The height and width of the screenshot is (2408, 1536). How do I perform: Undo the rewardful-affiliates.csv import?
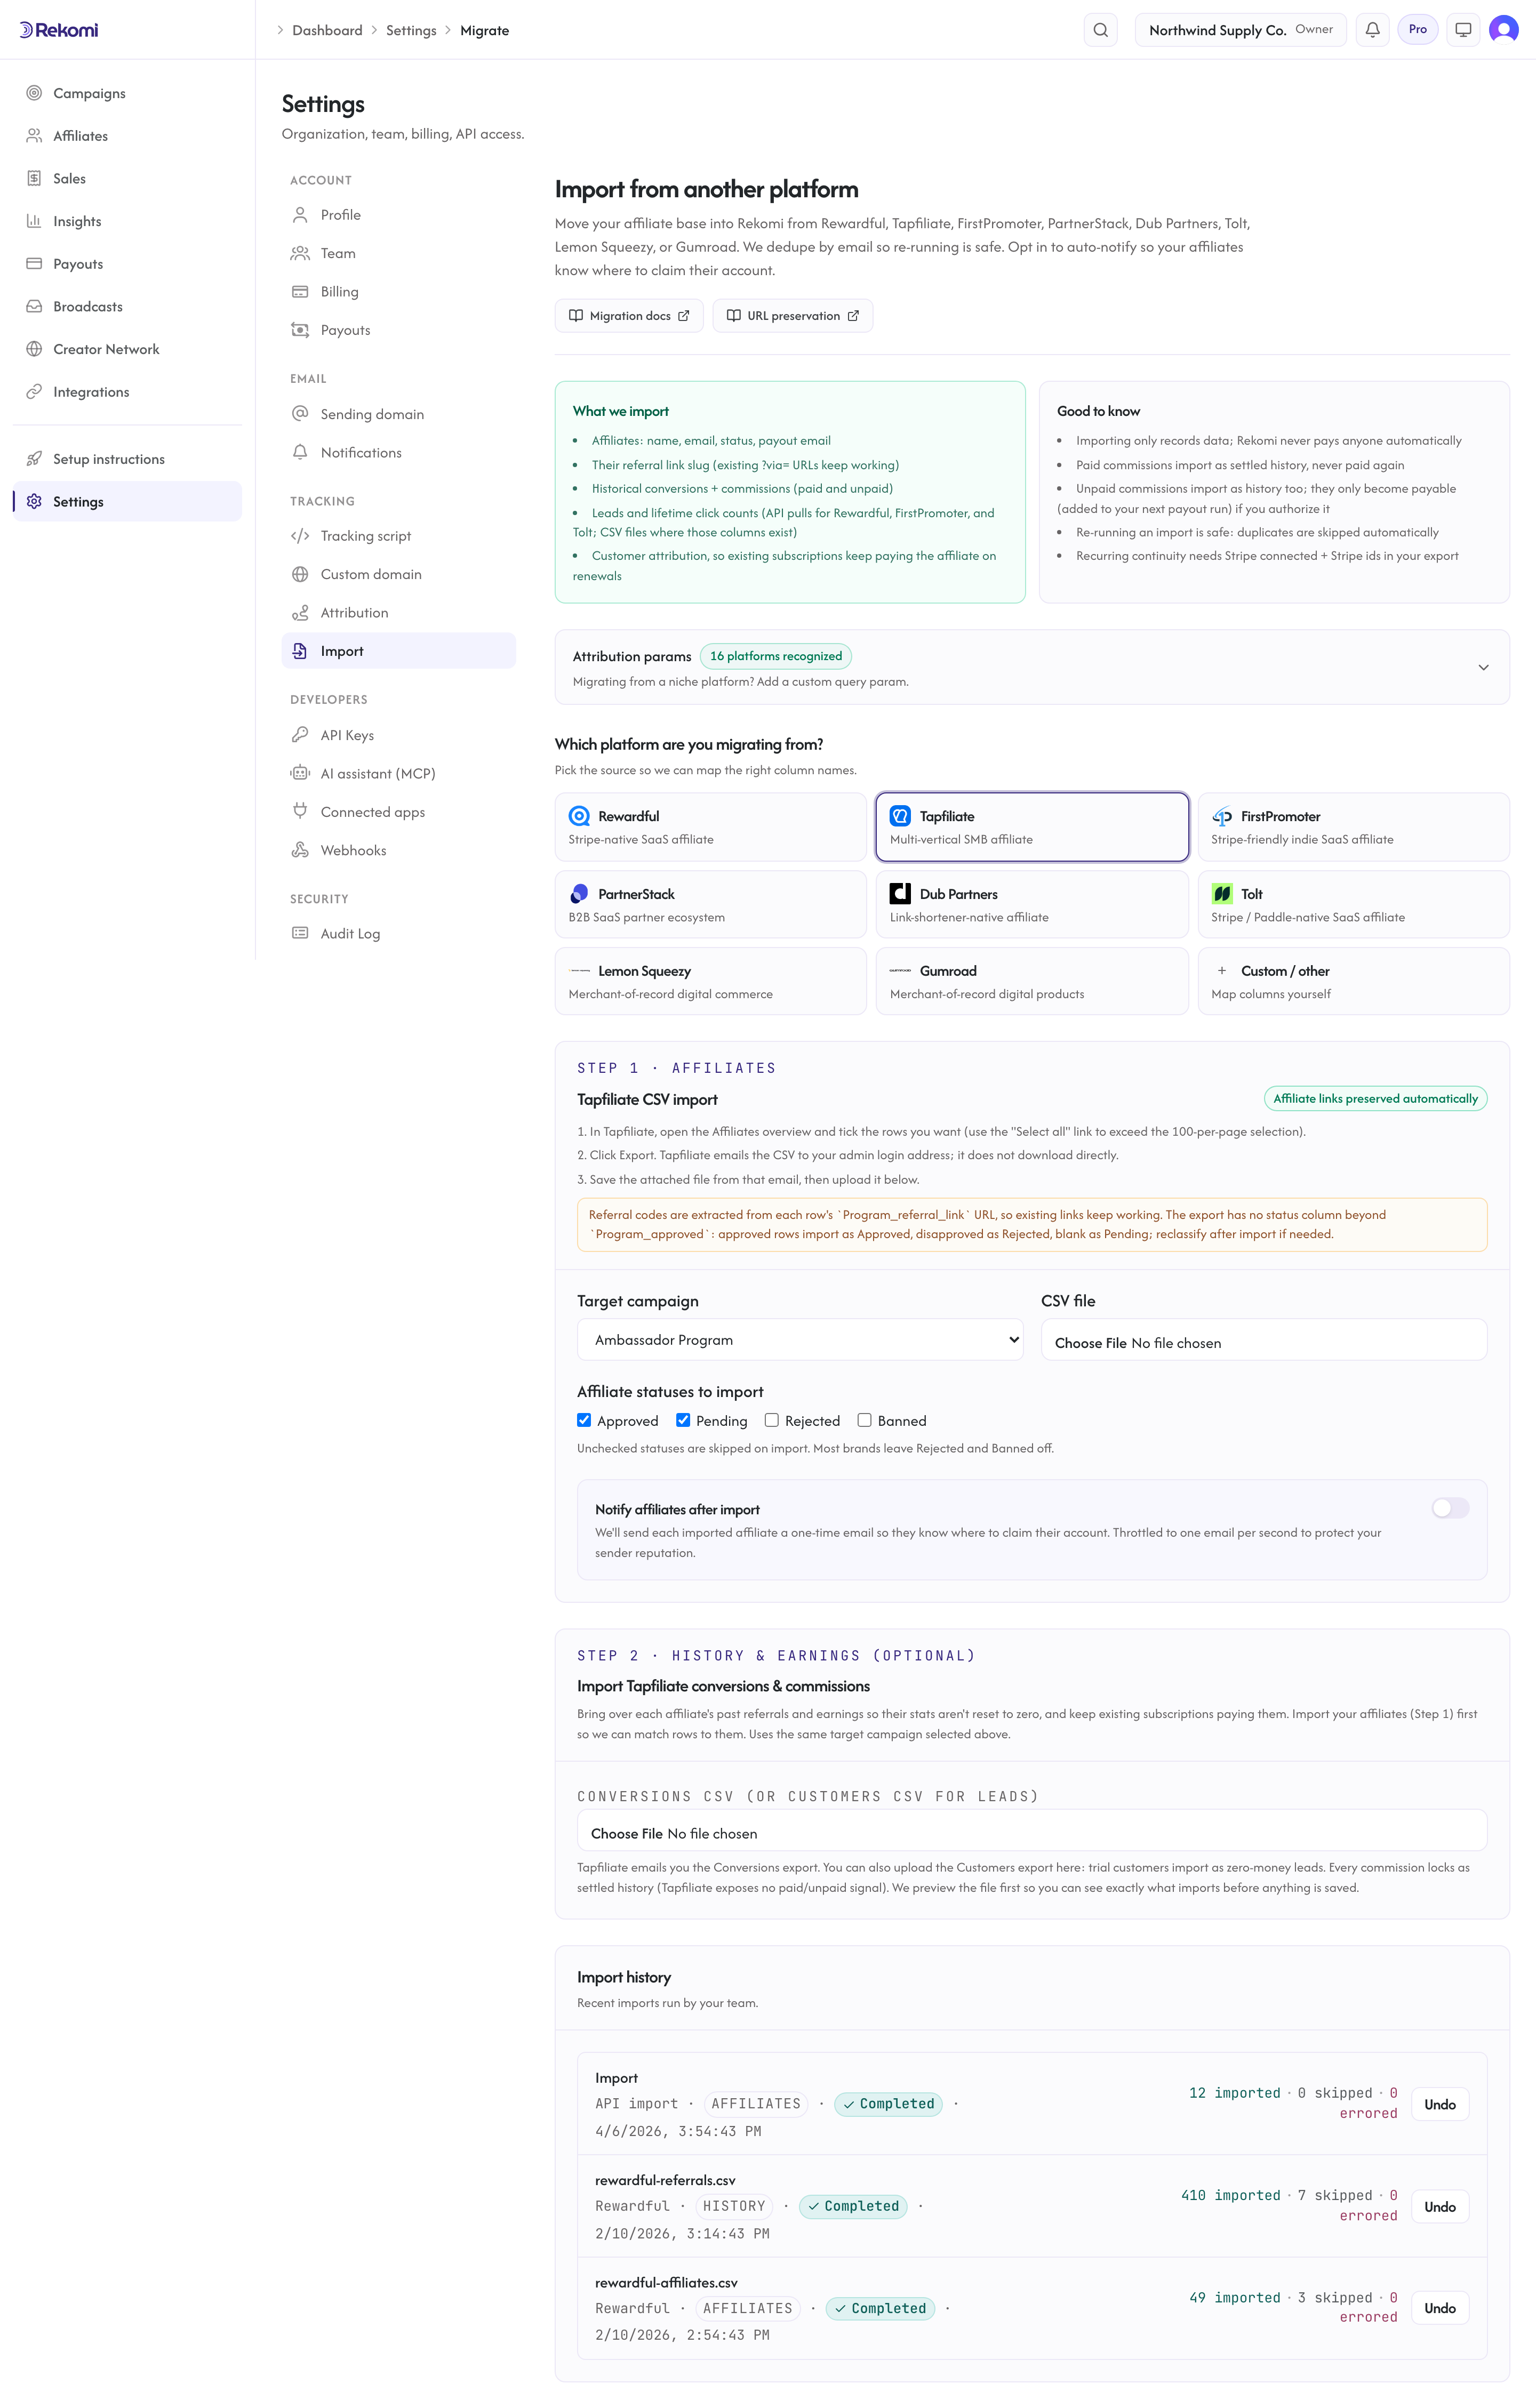pyautogui.click(x=1440, y=2308)
